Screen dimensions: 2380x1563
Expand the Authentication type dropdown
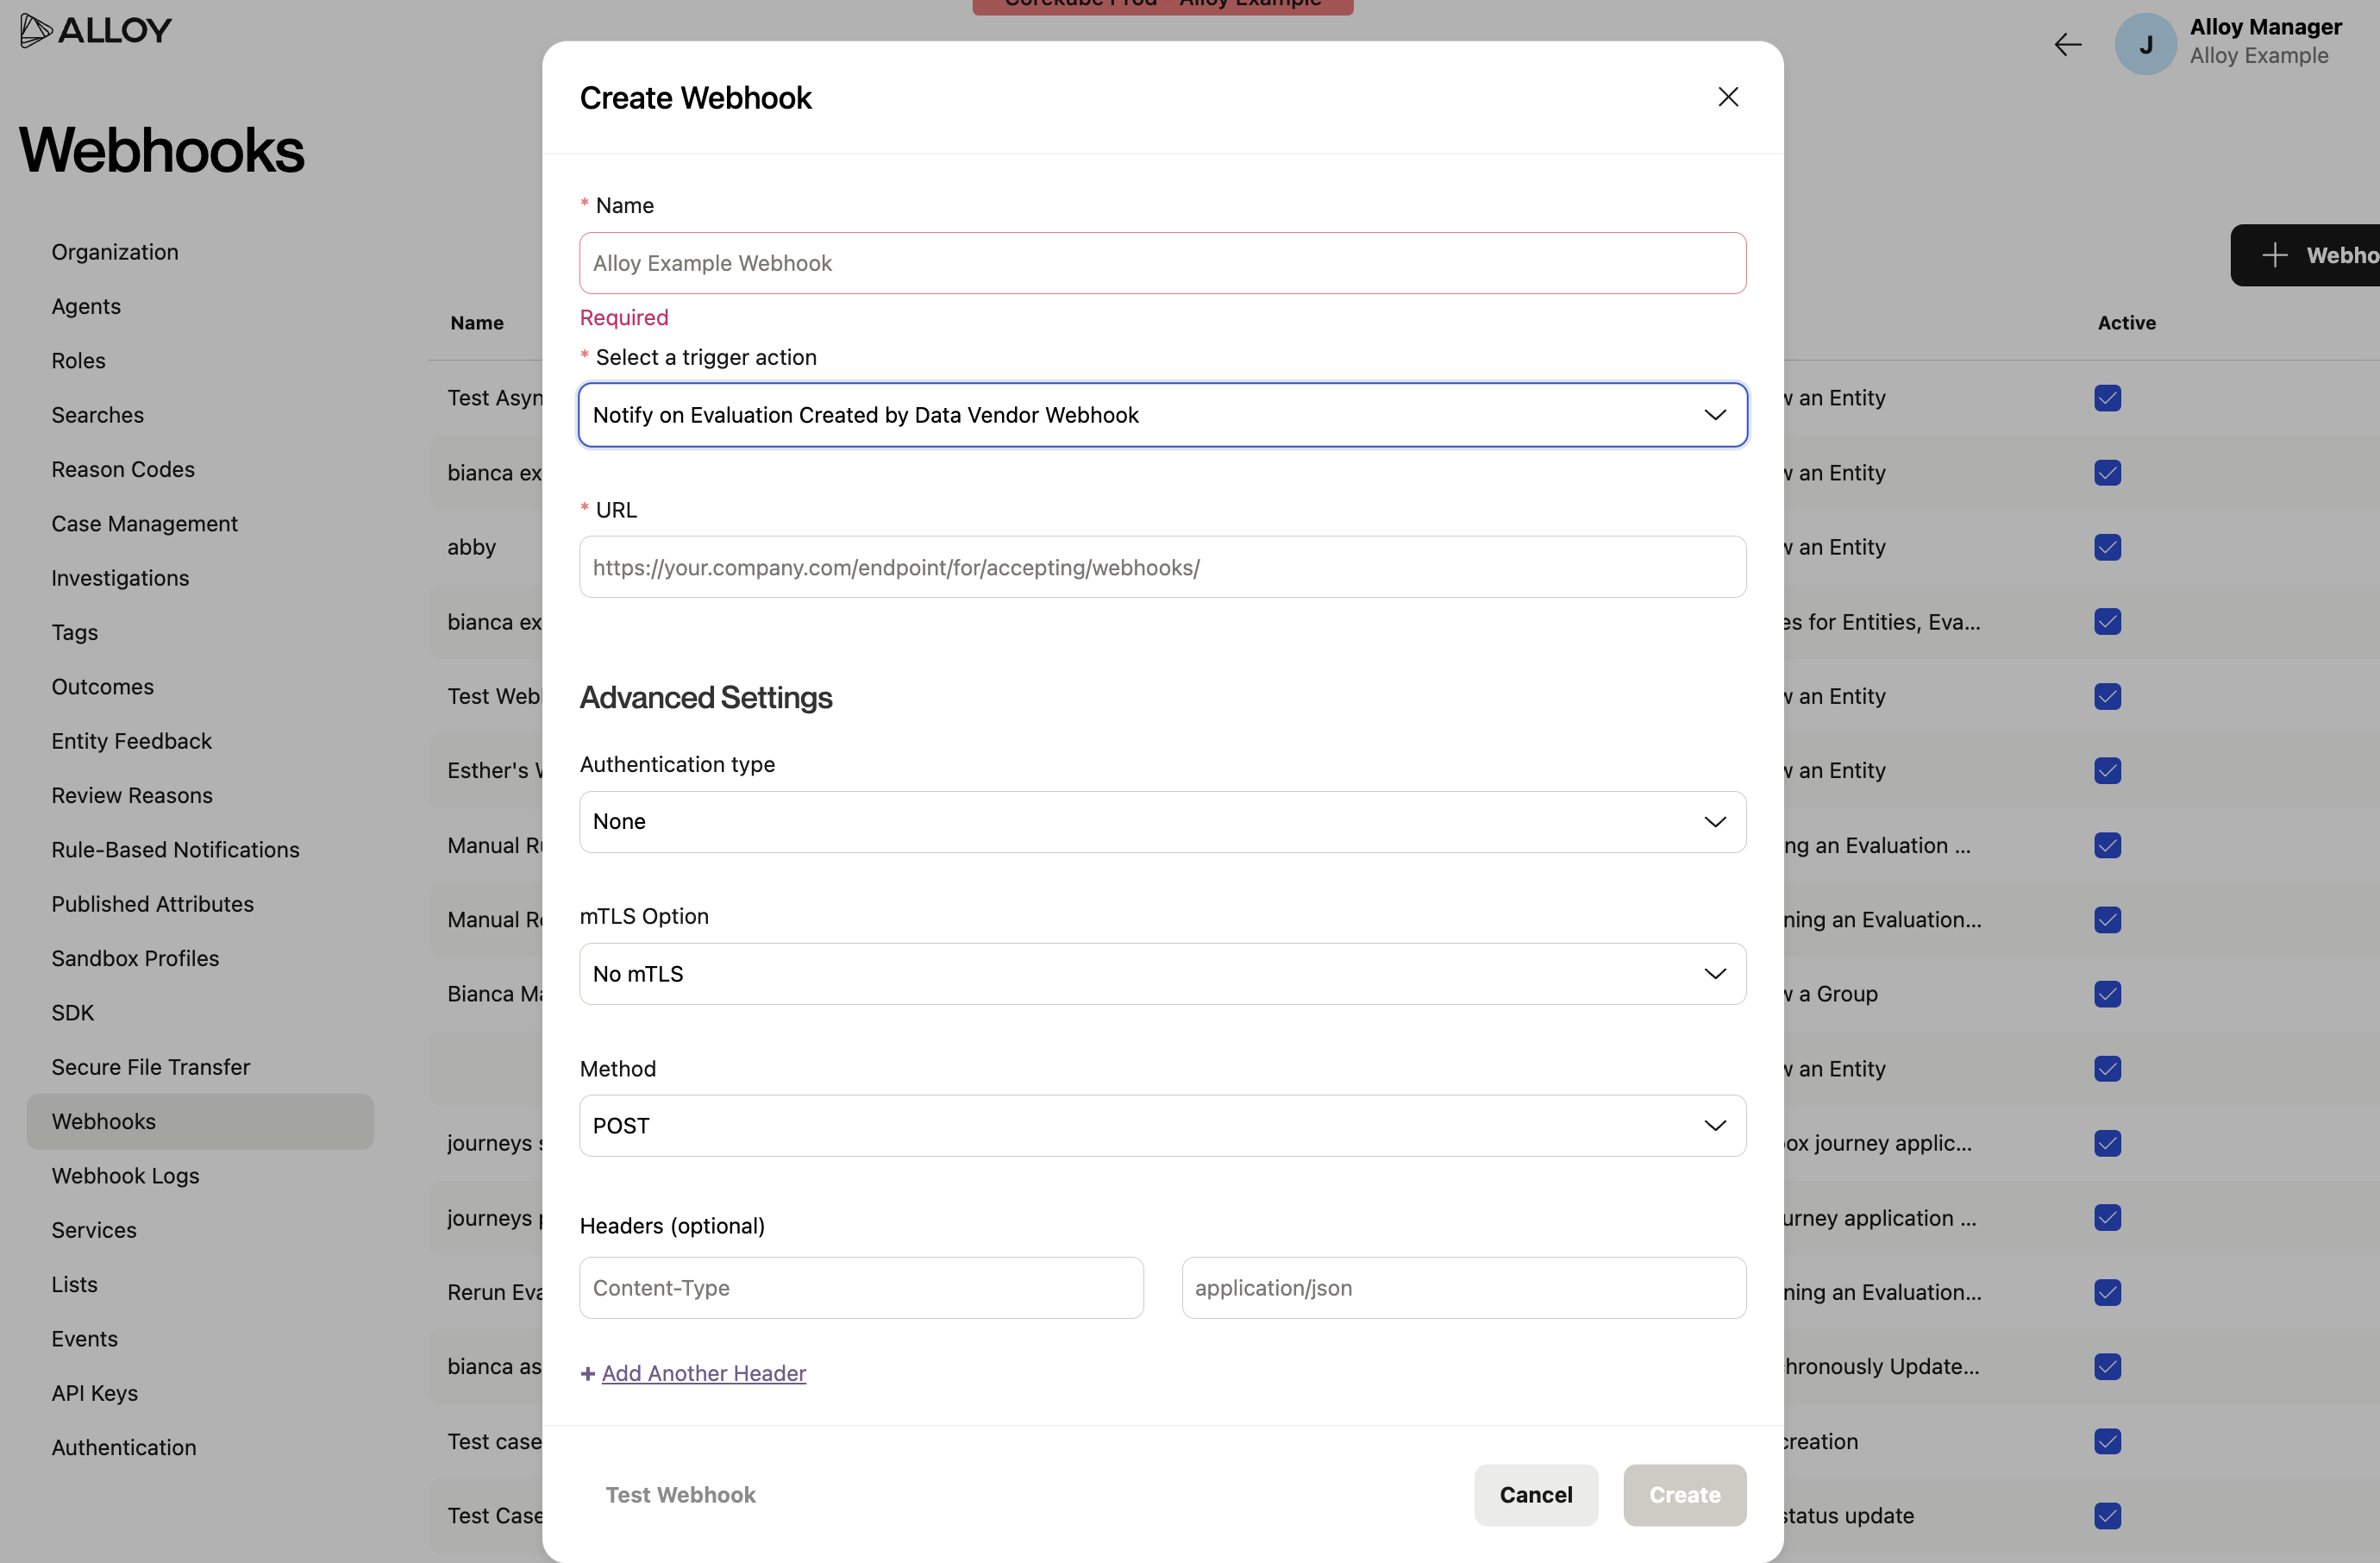coord(1162,822)
